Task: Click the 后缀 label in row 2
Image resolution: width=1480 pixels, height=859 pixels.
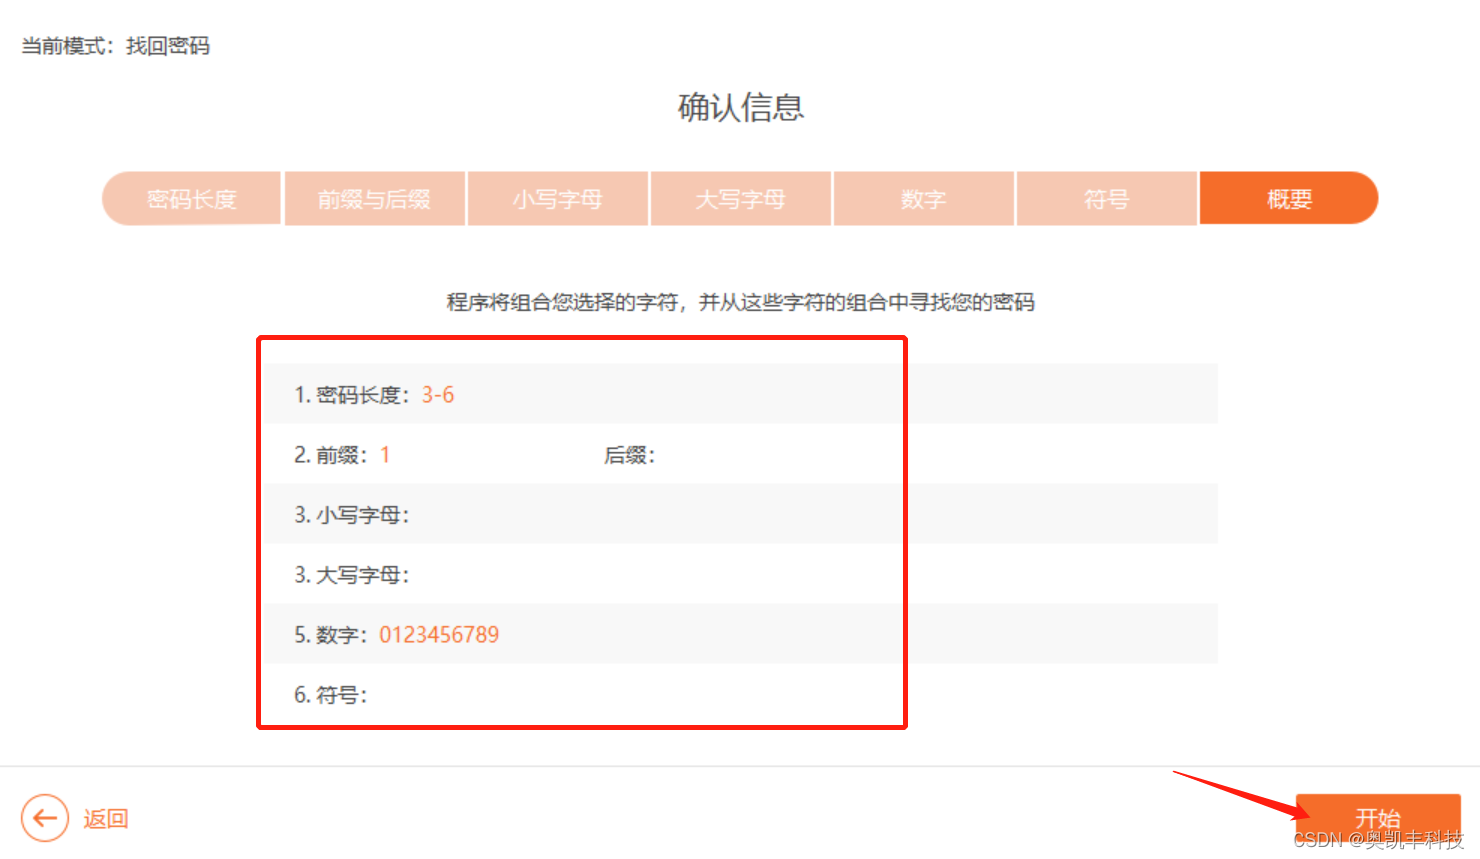Action: click(x=630, y=455)
